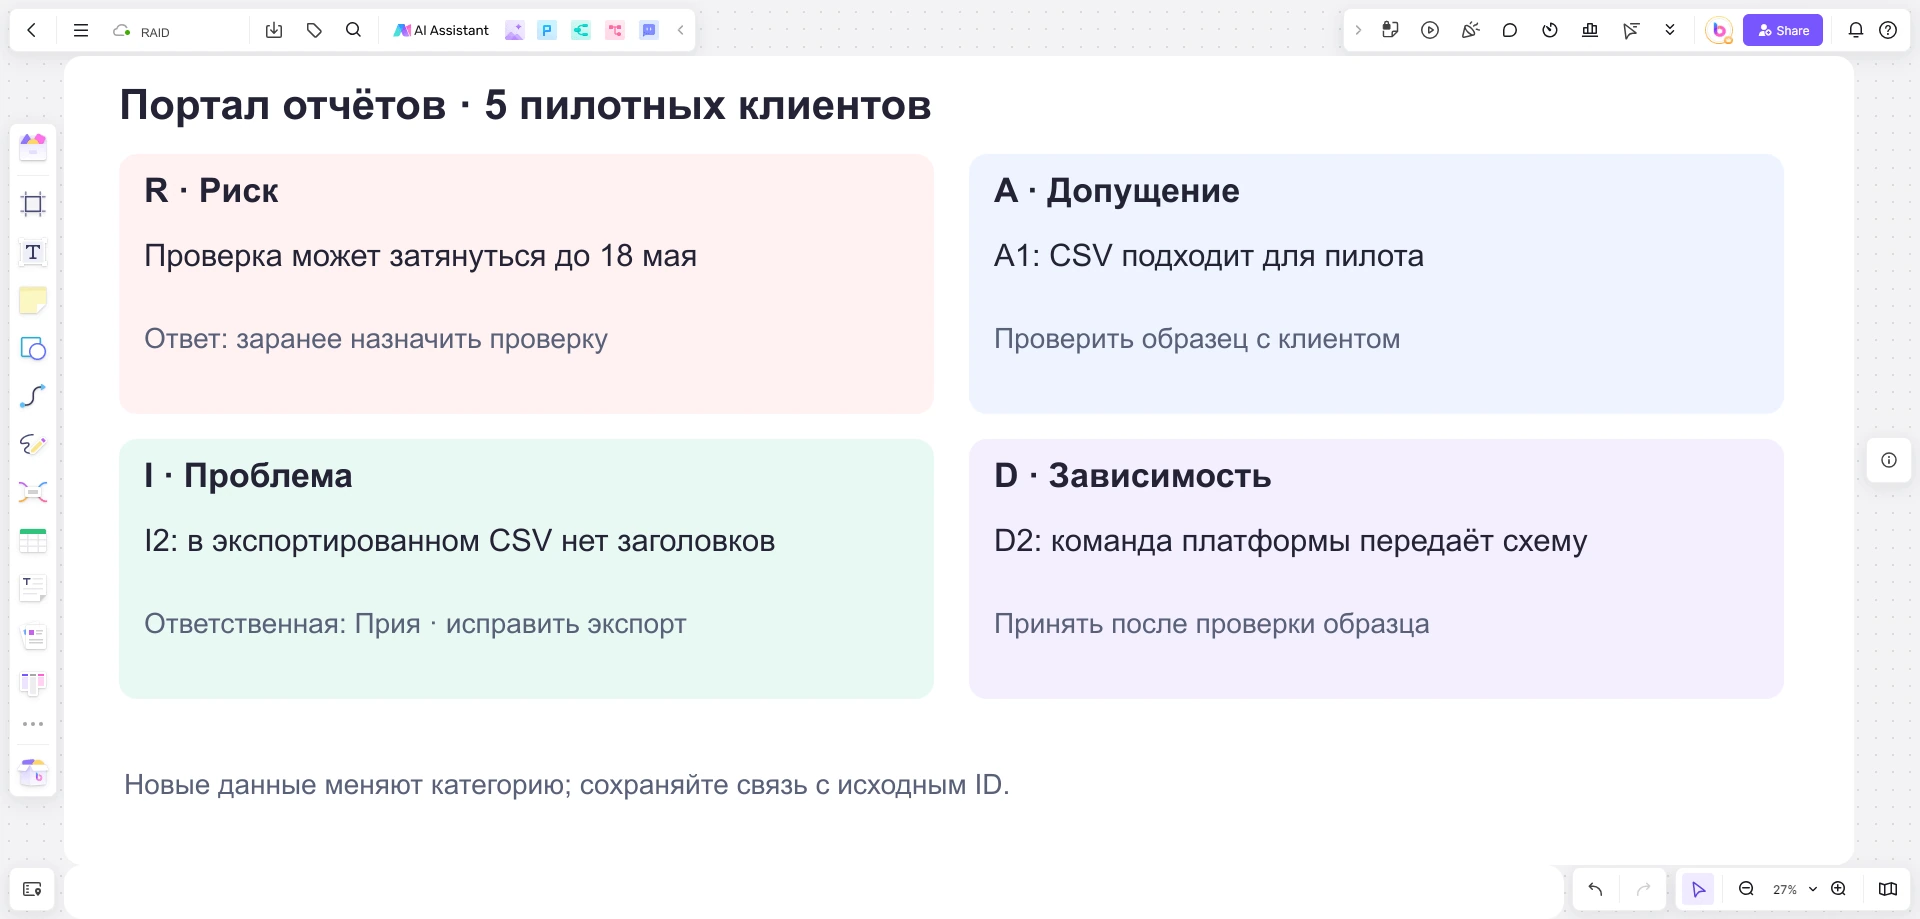Select the table tool
This screenshot has width=1920, height=919.
click(x=33, y=541)
